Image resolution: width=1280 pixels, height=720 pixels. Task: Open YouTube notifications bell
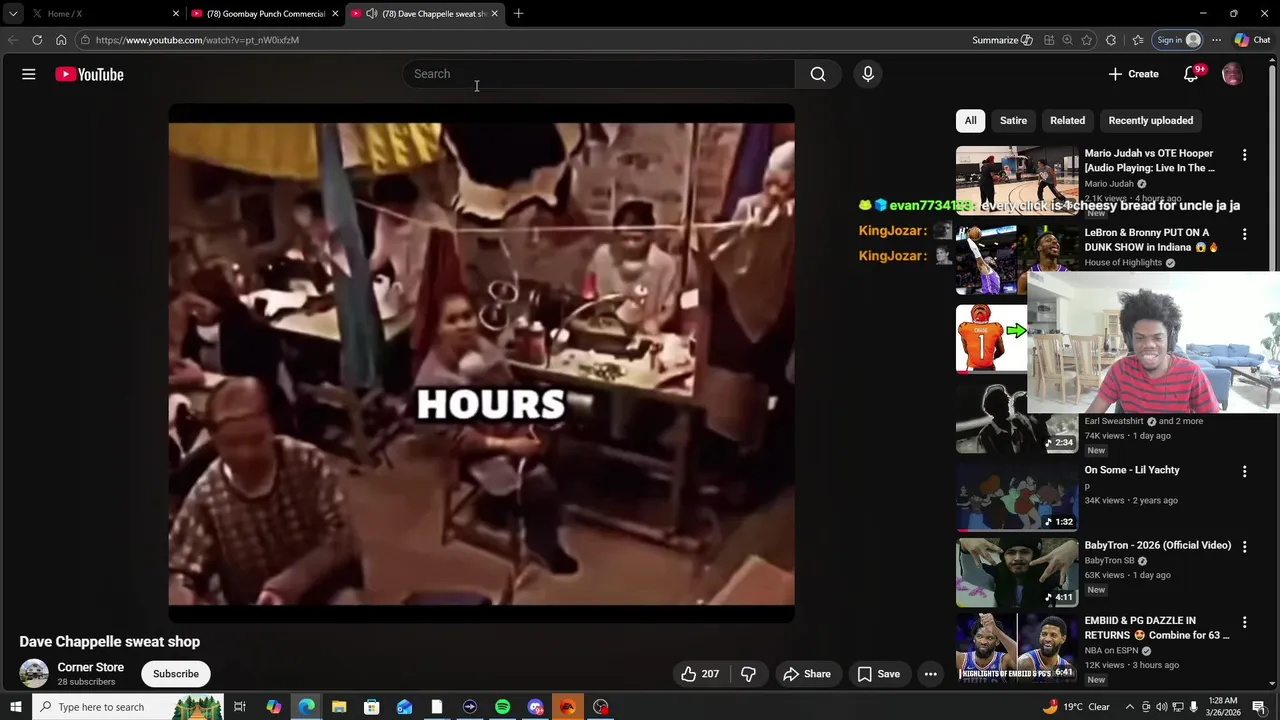pos(1191,74)
